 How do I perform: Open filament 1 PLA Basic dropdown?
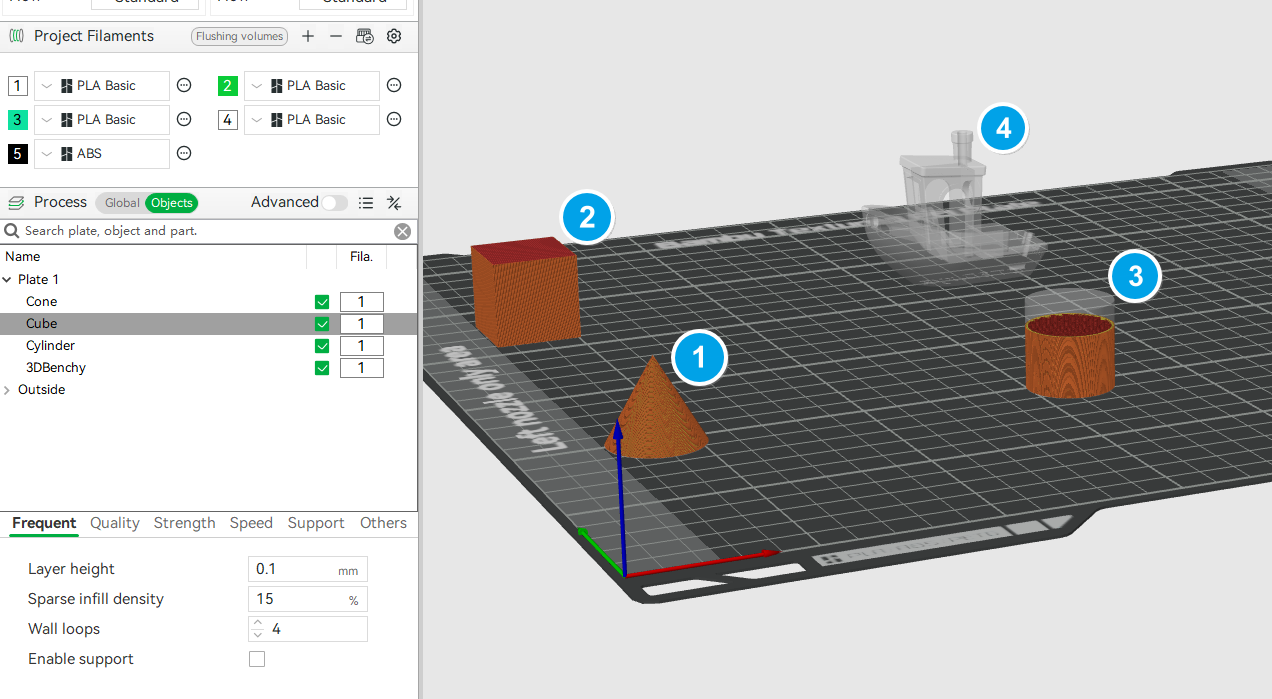(102, 86)
